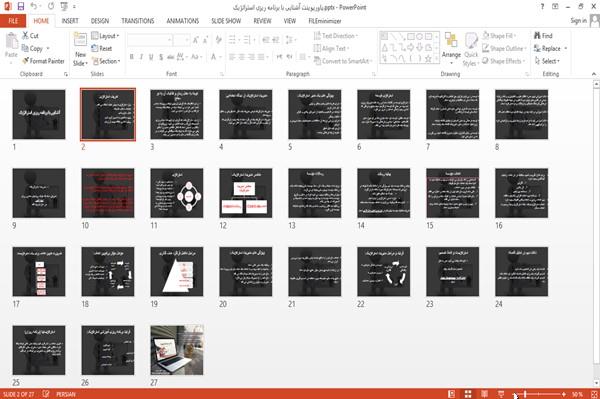Open the Align Text dropdown

(331, 48)
